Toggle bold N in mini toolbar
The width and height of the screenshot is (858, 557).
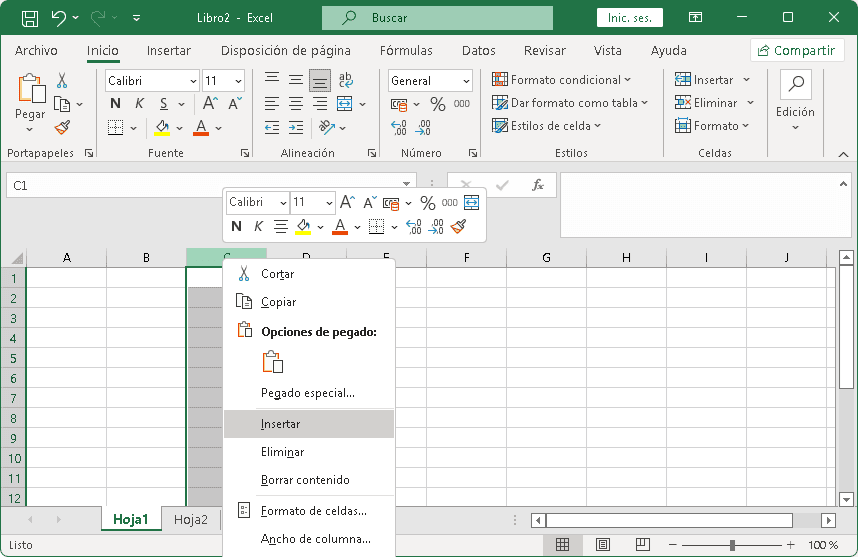tap(236, 226)
